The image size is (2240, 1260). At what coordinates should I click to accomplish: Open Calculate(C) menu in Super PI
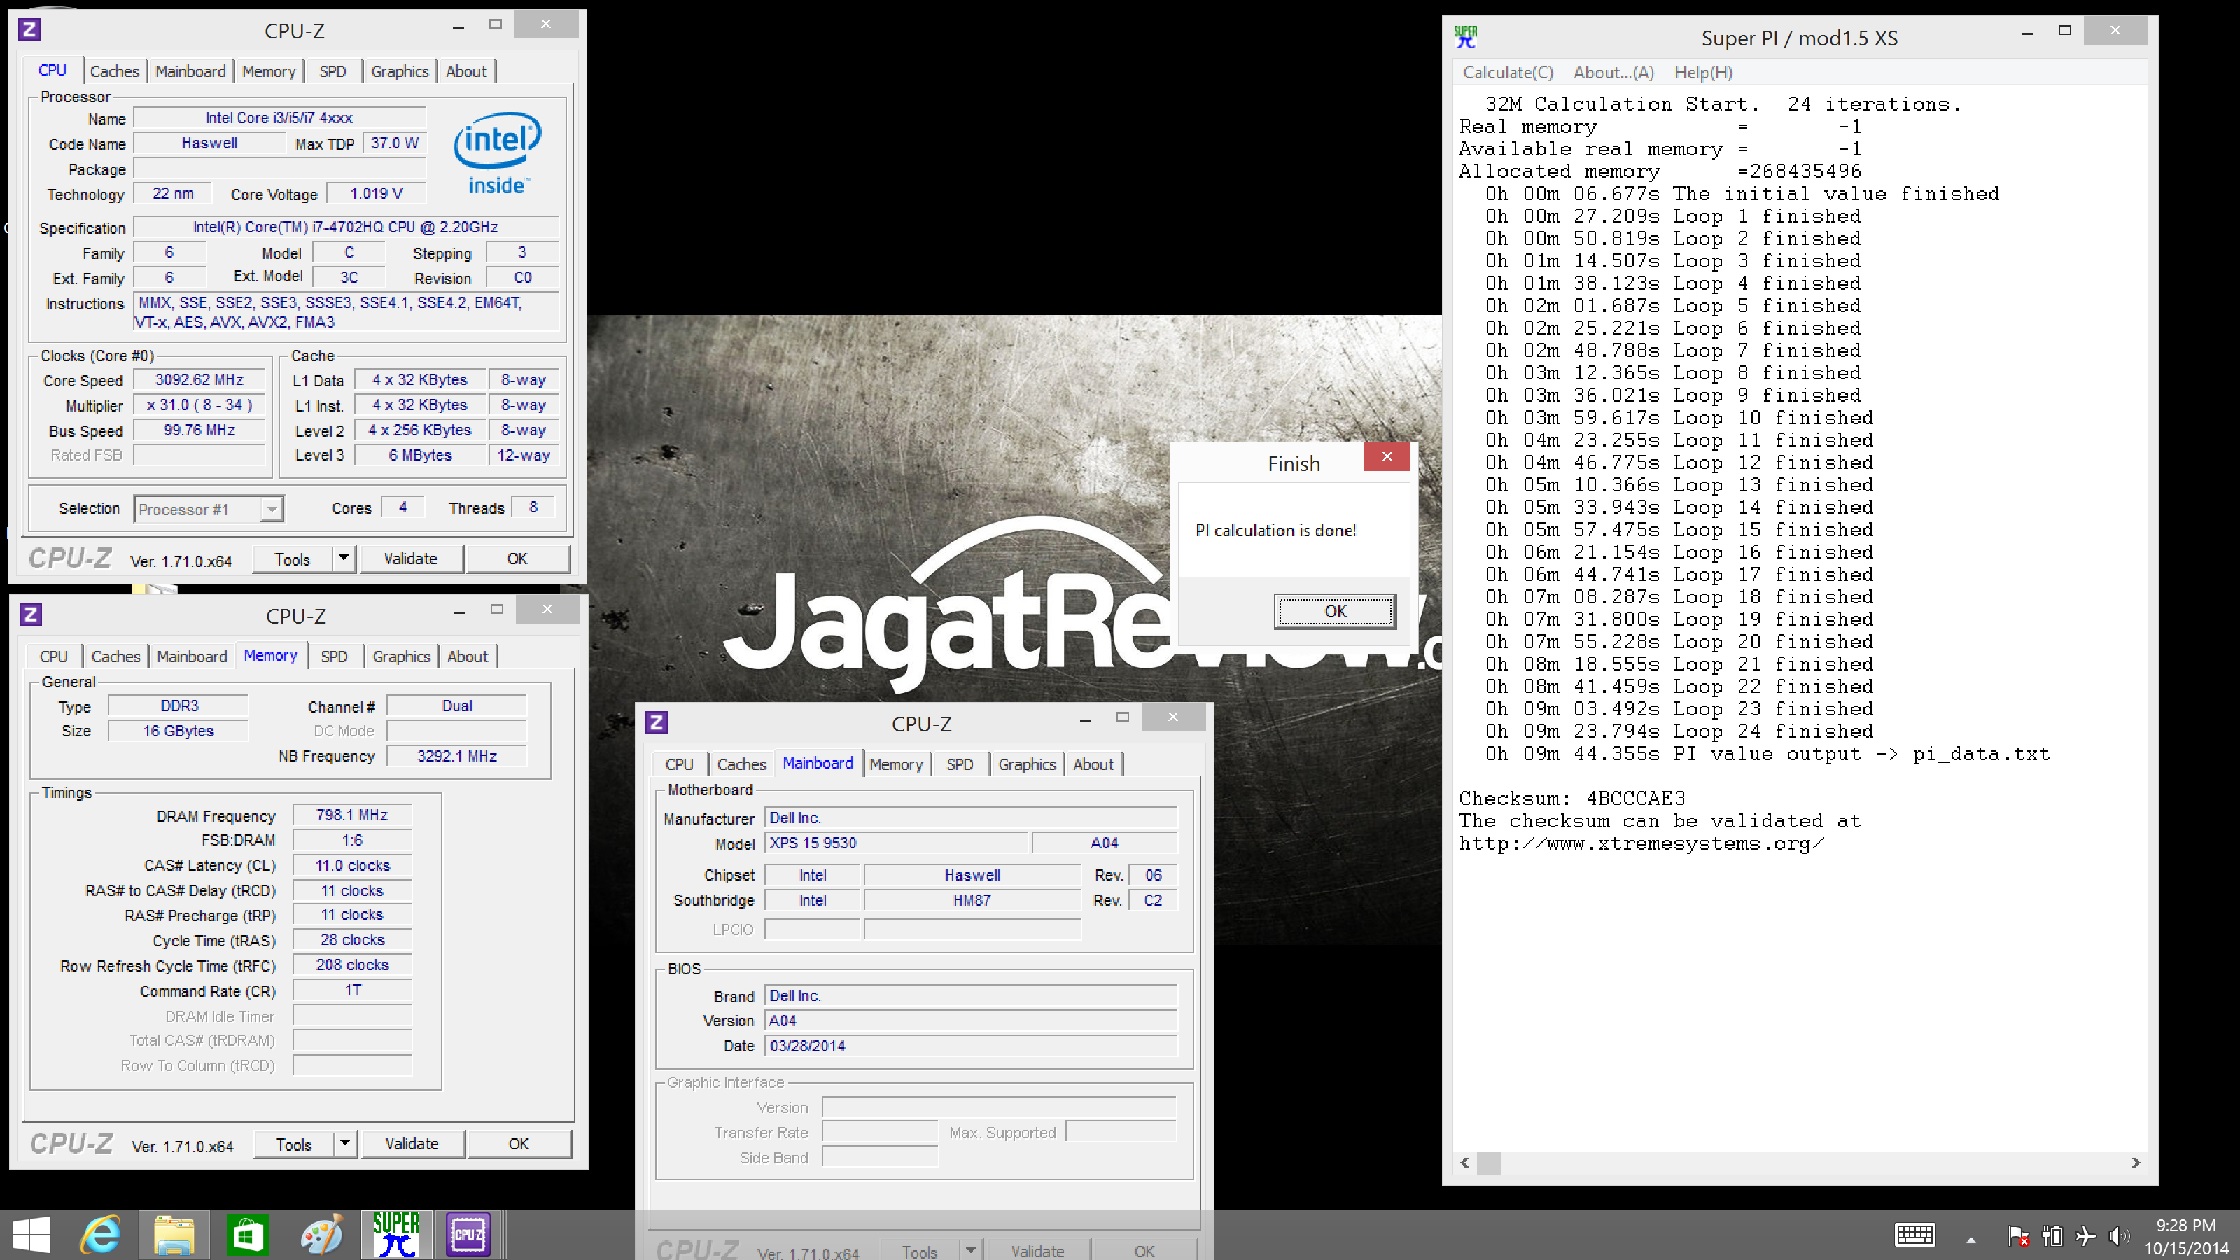tap(1508, 72)
